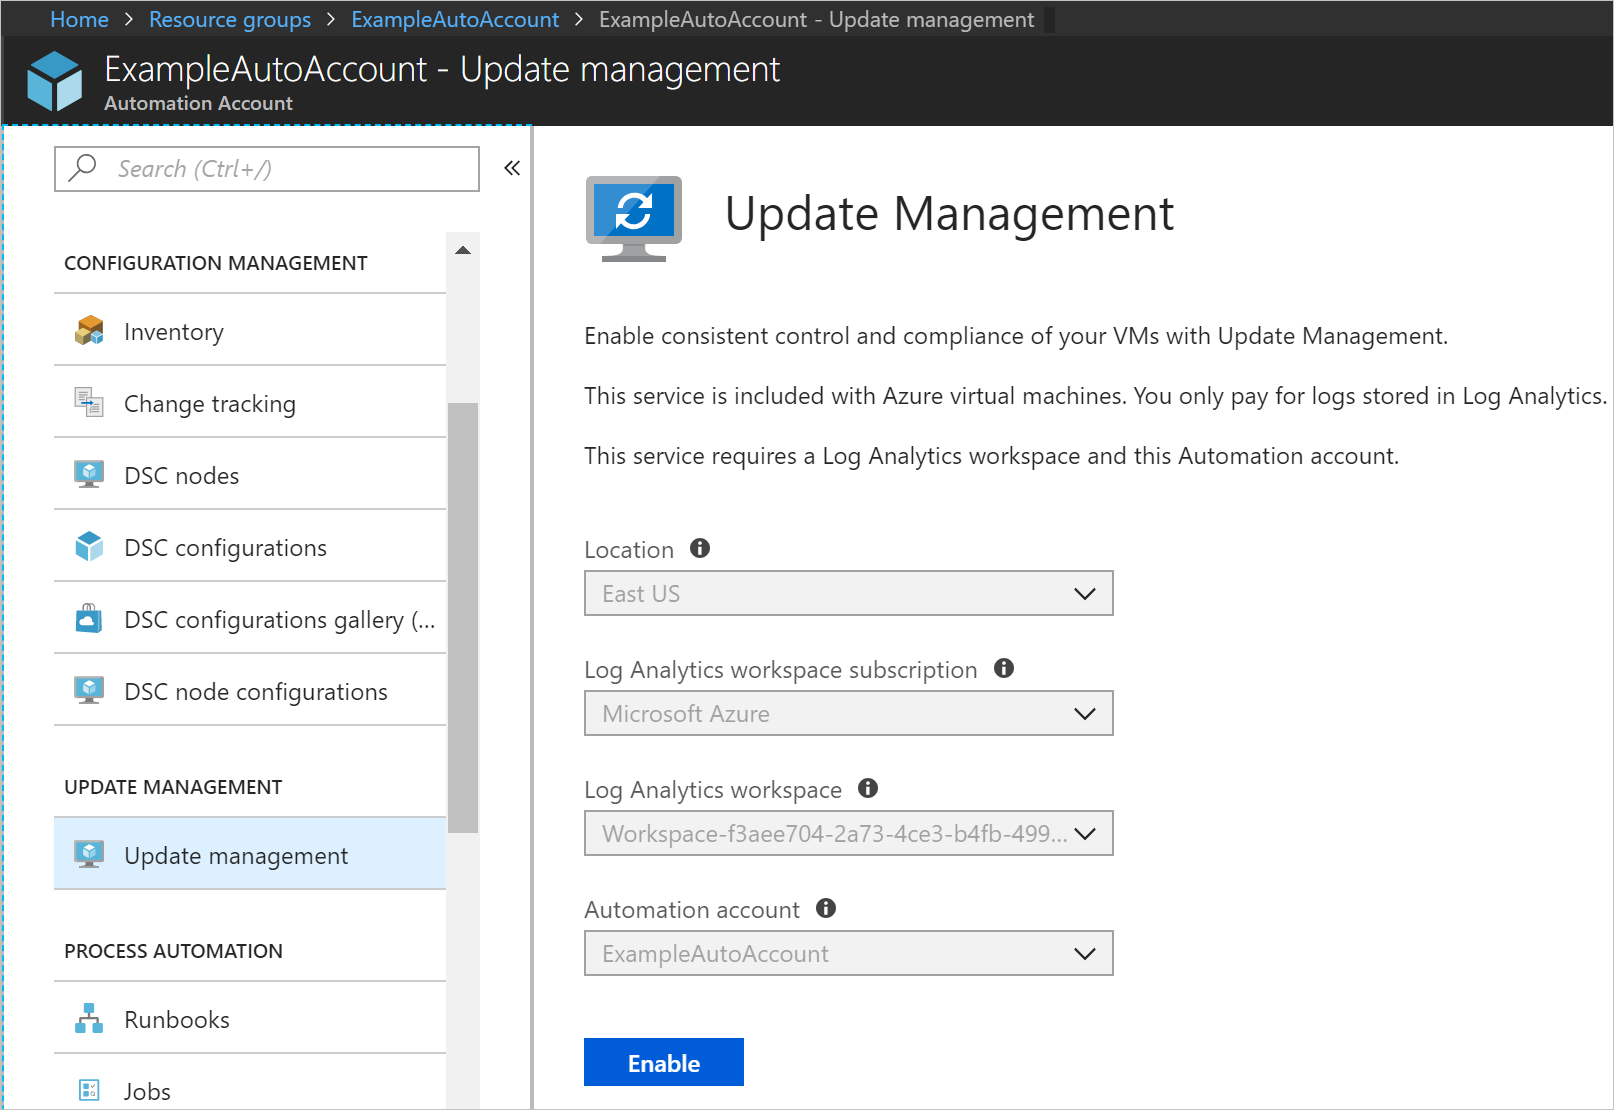
Task: Click the Enable button
Action: point(663,1062)
